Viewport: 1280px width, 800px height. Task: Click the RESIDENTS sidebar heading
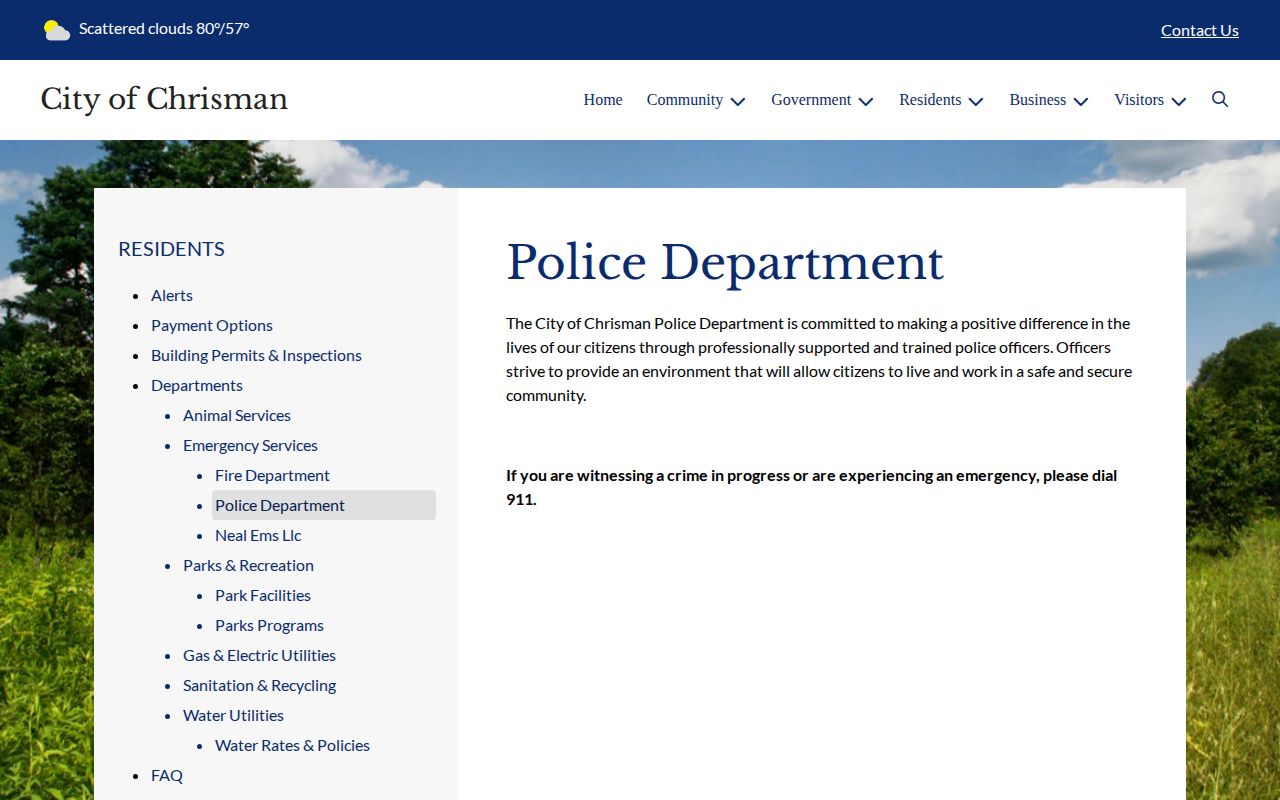point(171,249)
